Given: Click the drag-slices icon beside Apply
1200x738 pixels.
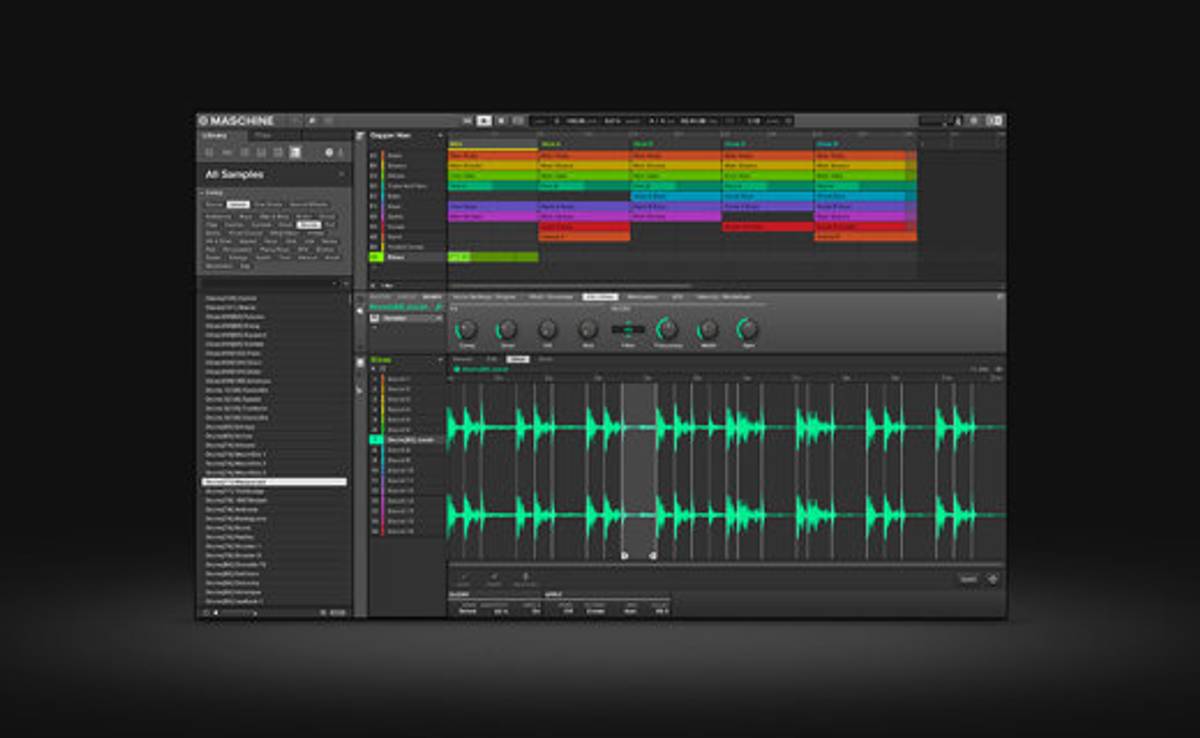Looking at the screenshot, I should [992, 579].
